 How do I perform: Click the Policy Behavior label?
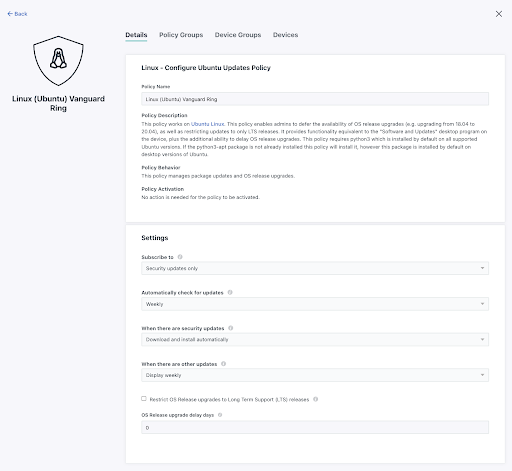click(x=161, y=167)
